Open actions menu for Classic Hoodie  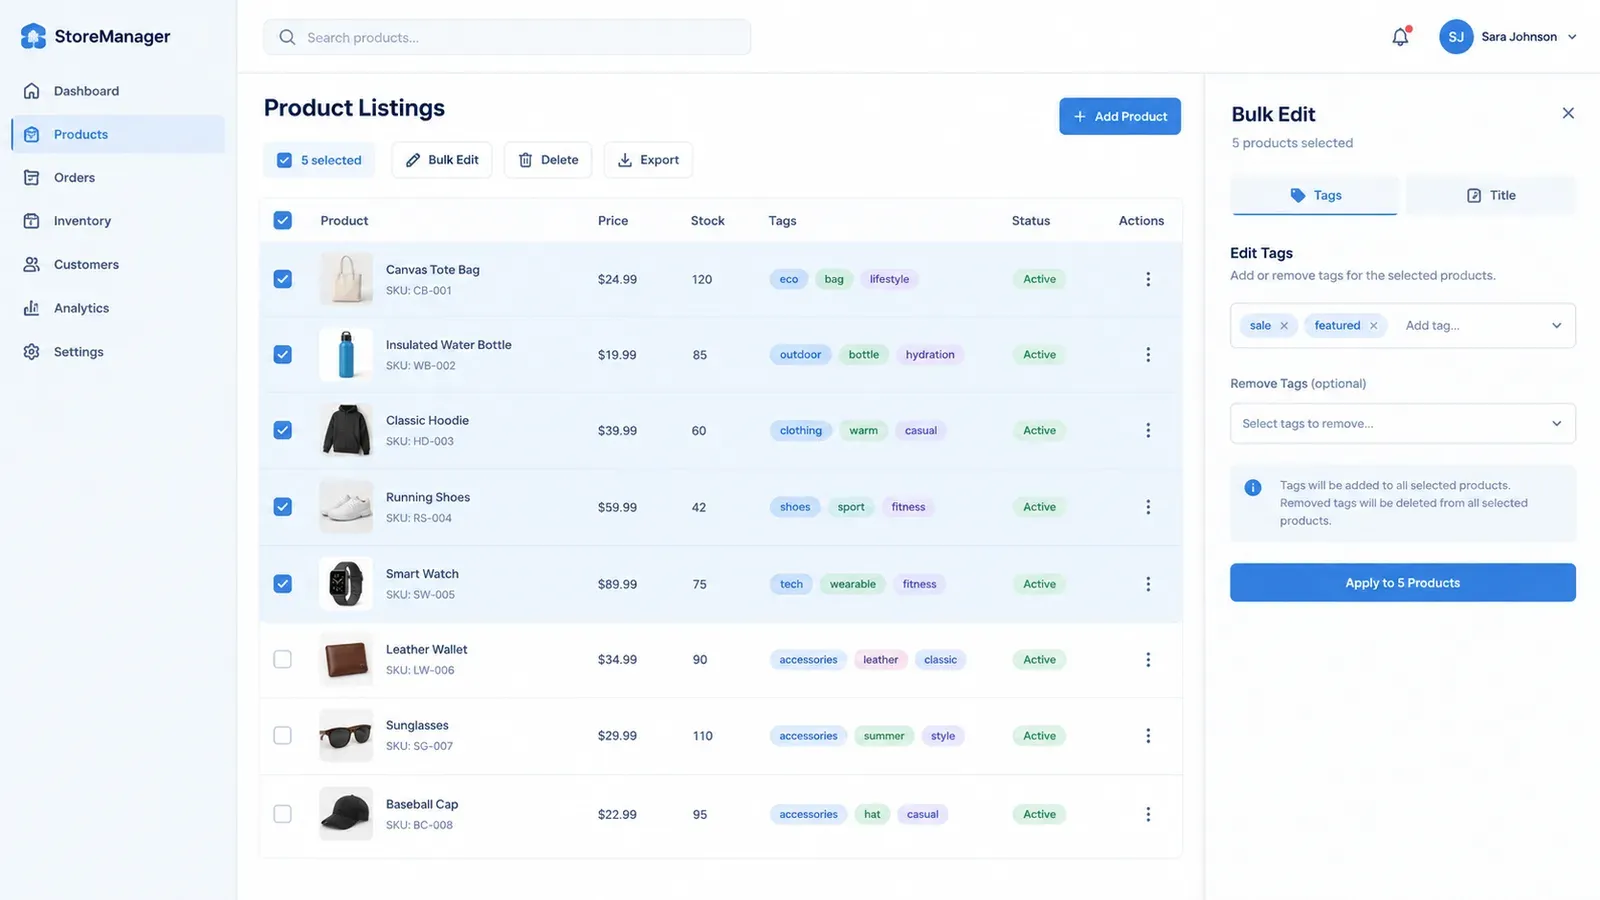[1148, 431]
